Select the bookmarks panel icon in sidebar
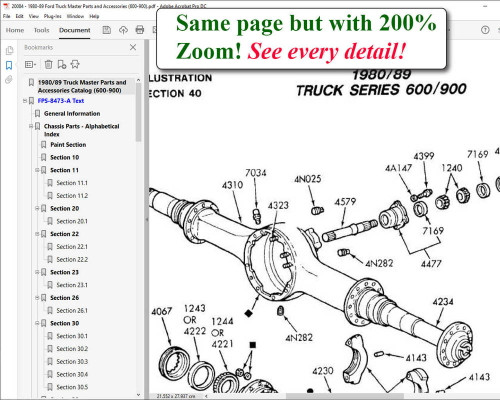500x400 pixels. (9, 65)
